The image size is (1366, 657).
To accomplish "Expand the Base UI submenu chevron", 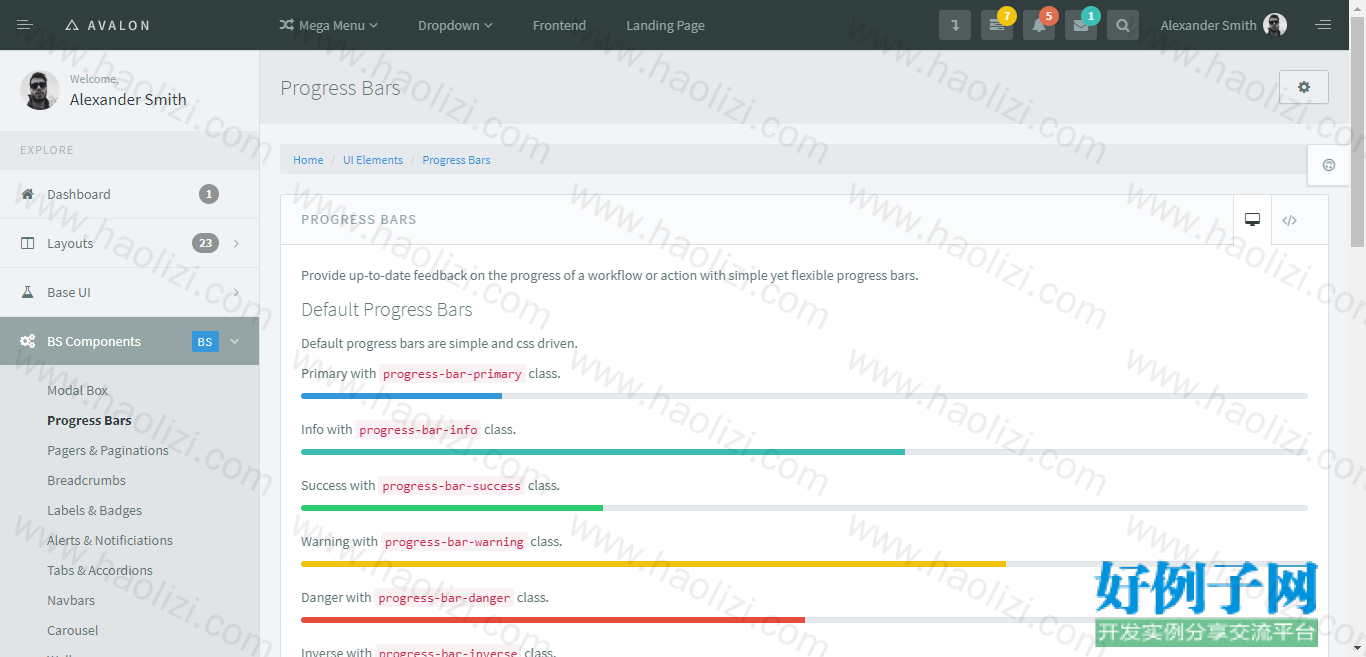I will coord(236,292).
